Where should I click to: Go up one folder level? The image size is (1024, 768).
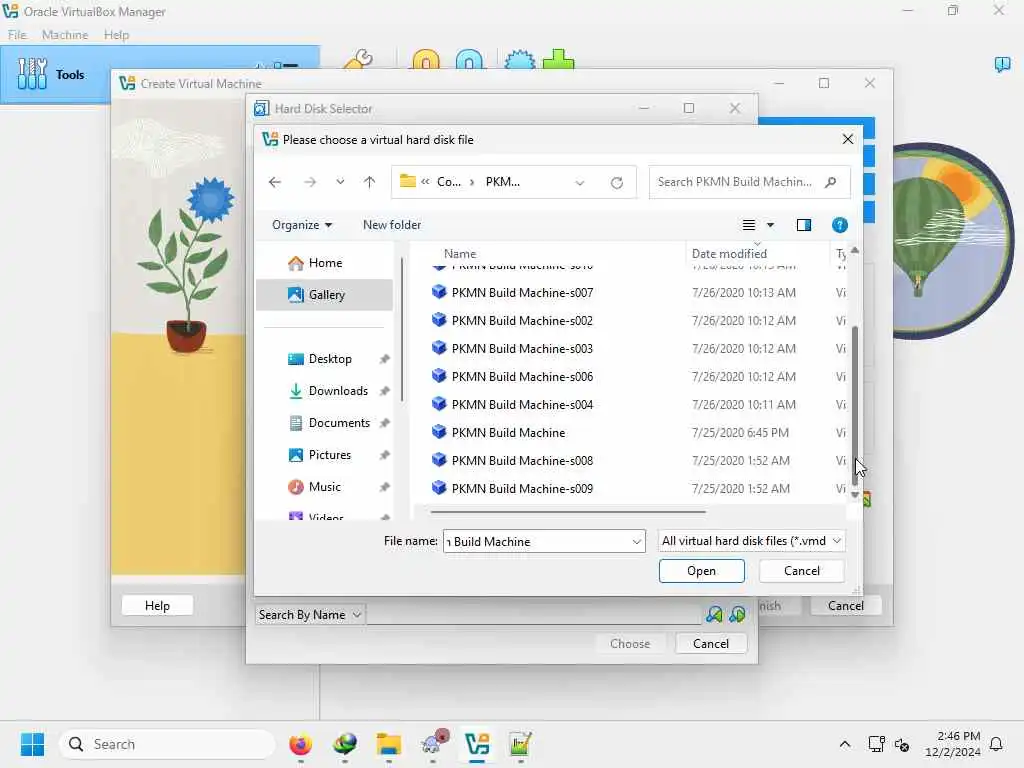(x=370, y=182)
